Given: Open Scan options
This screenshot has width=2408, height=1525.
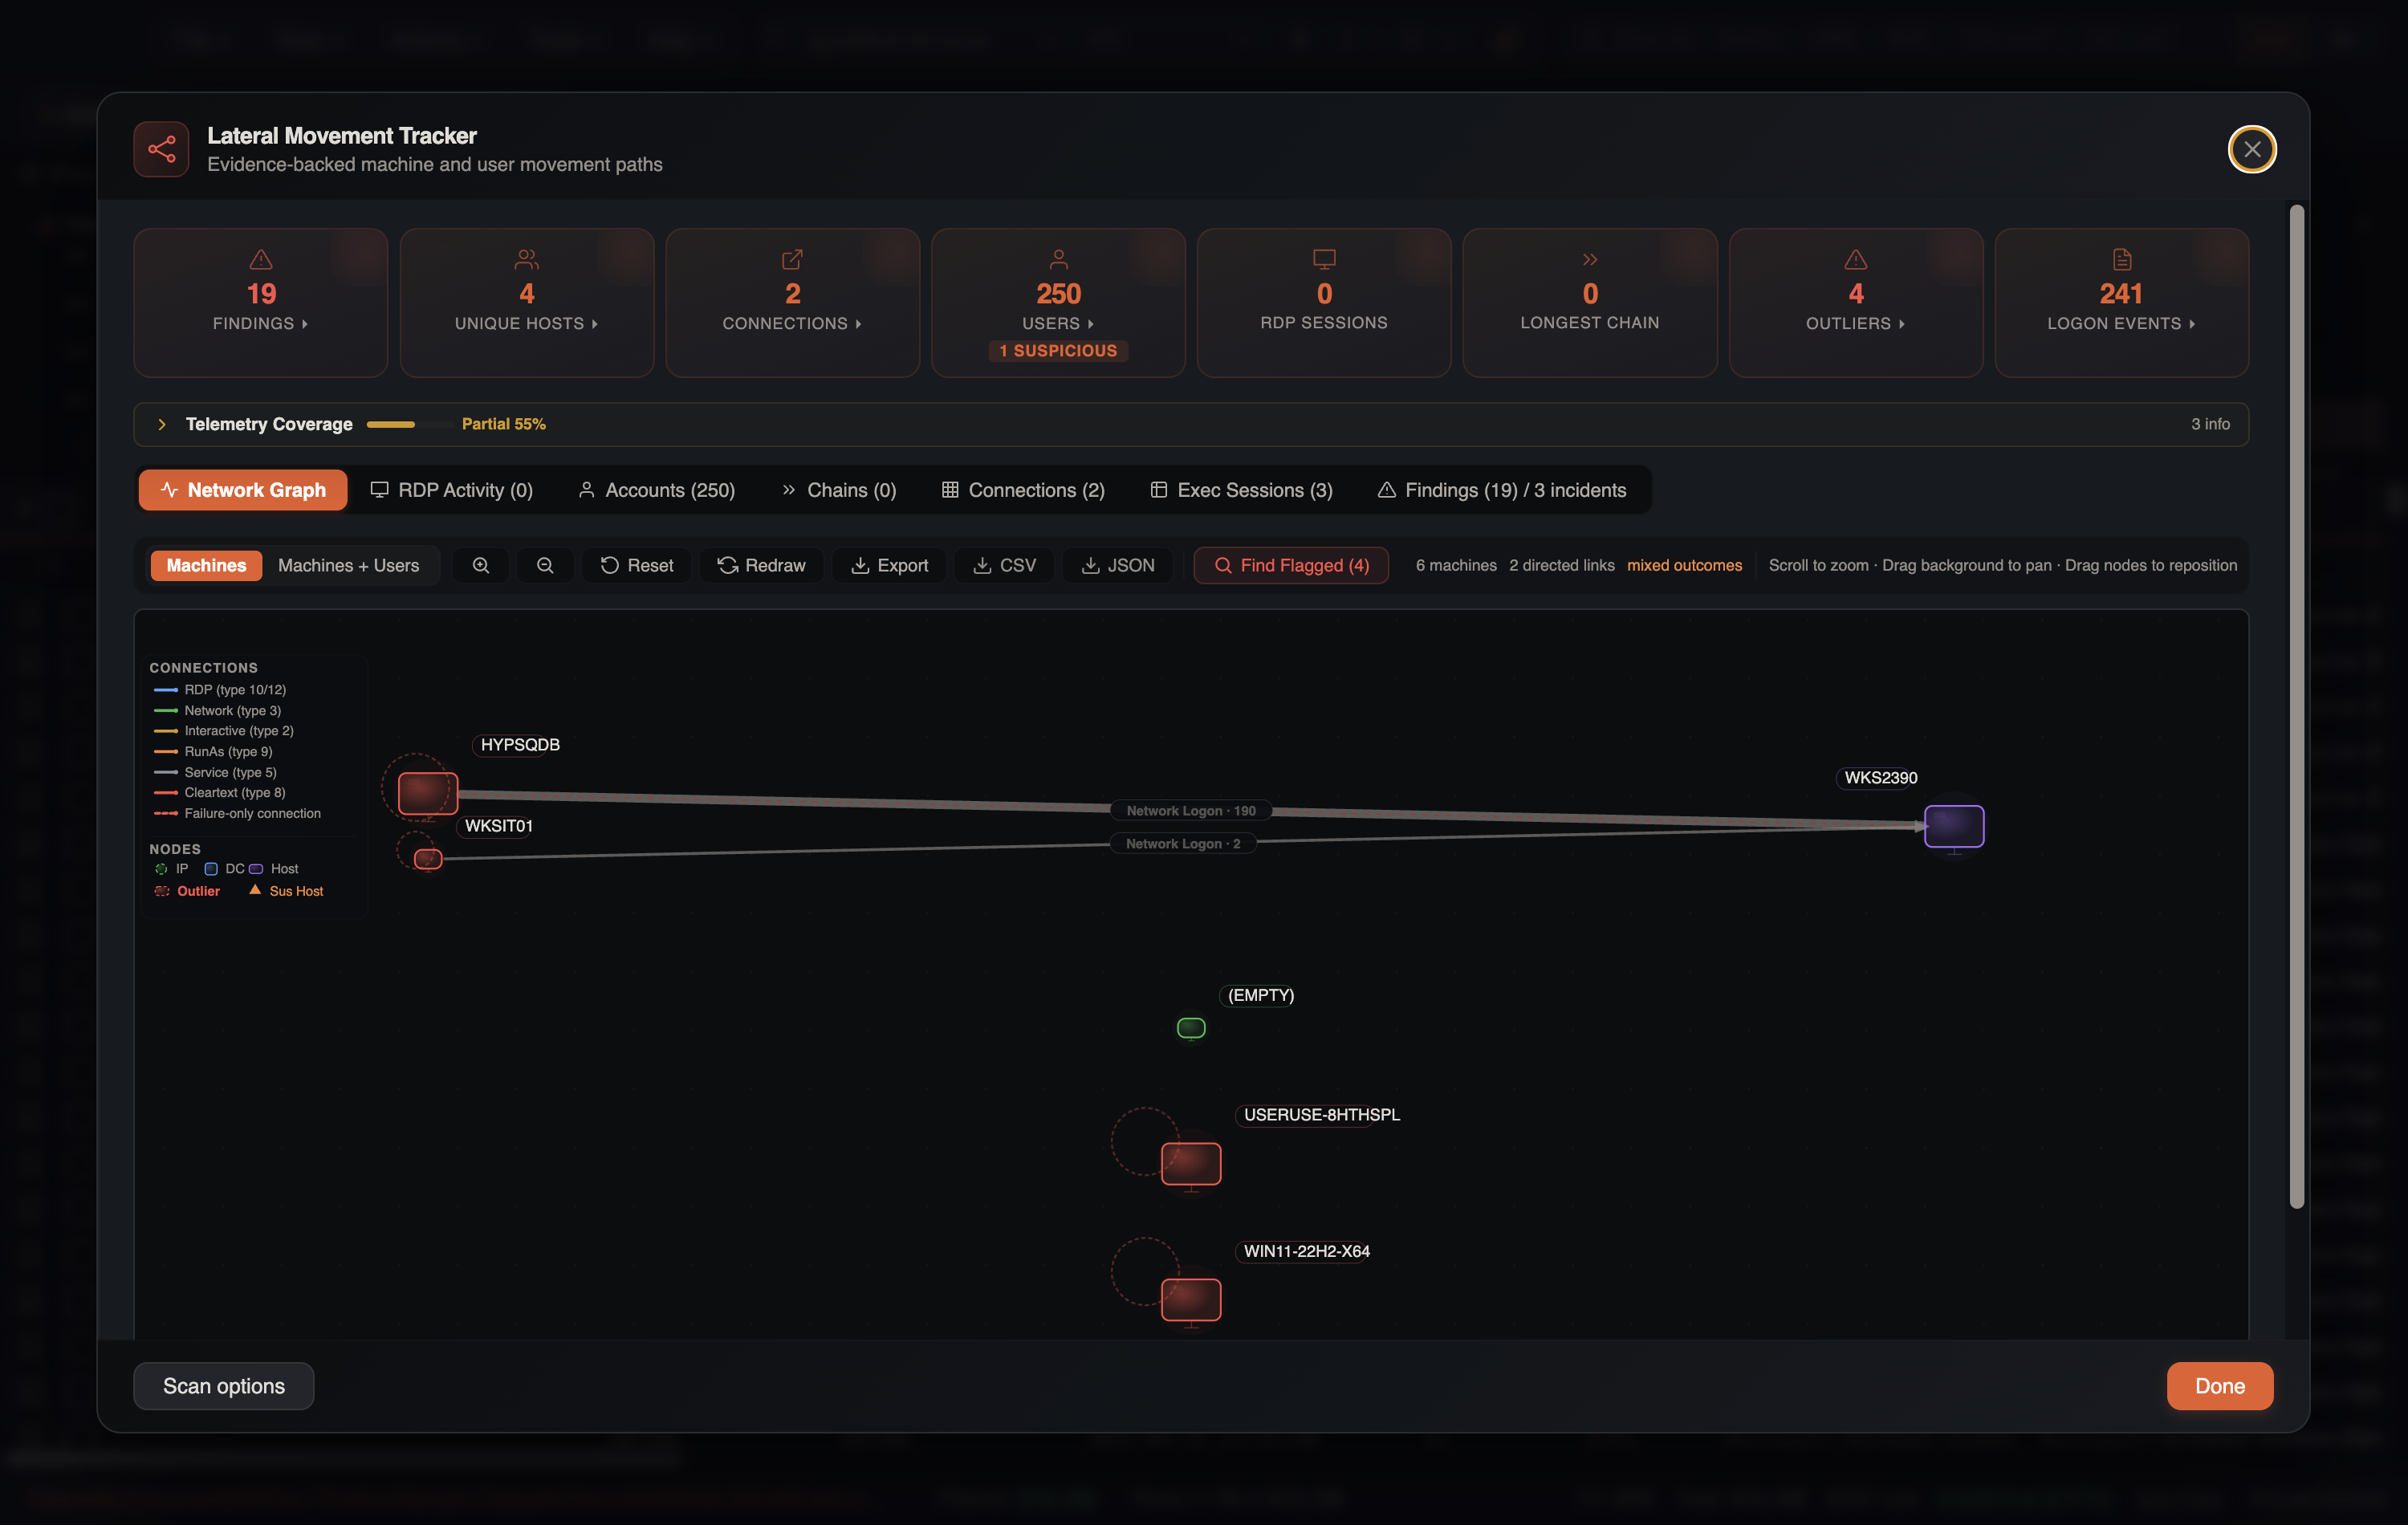Looking at the screenshot, I should pyautogui.click(x=224, y=1386).
